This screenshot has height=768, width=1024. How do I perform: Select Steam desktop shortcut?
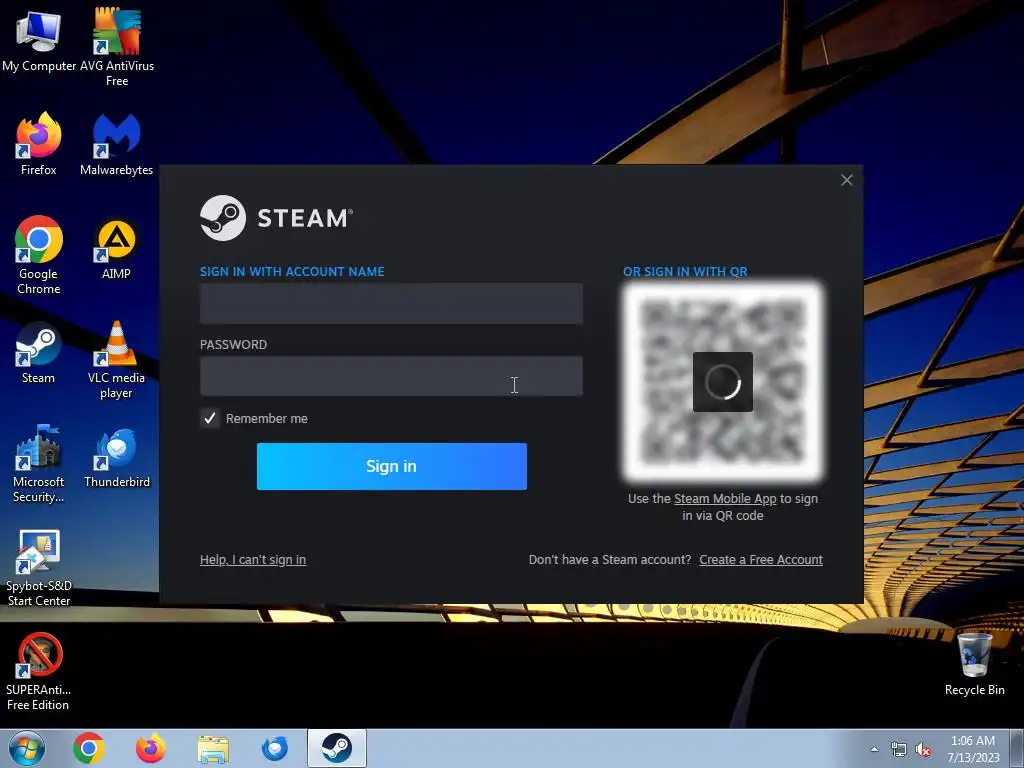39,353
